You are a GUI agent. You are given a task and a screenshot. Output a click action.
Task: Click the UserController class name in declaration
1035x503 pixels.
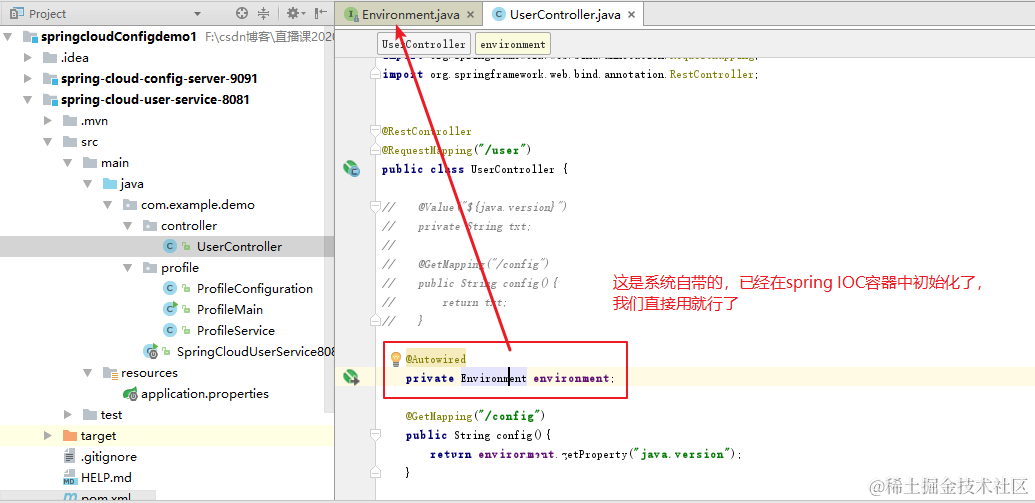point(512,170)
